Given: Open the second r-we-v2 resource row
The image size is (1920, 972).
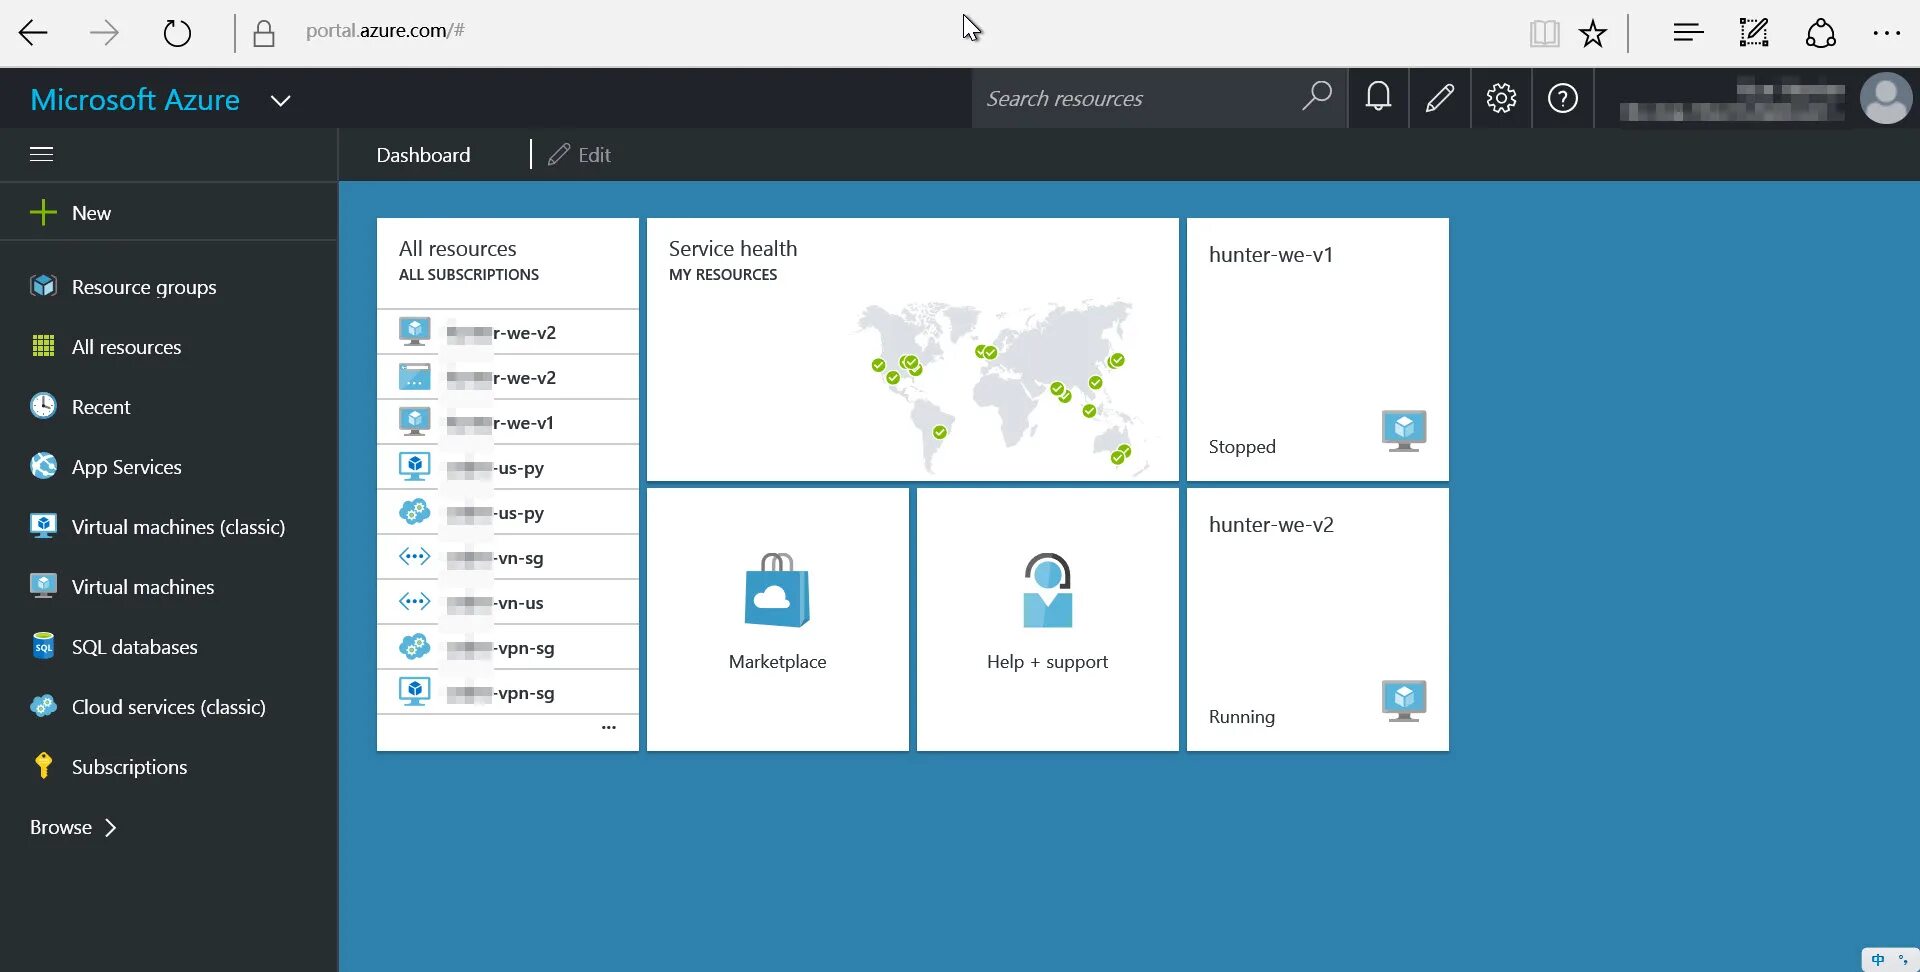Looking at the screenshot, I should pos(508,377).
